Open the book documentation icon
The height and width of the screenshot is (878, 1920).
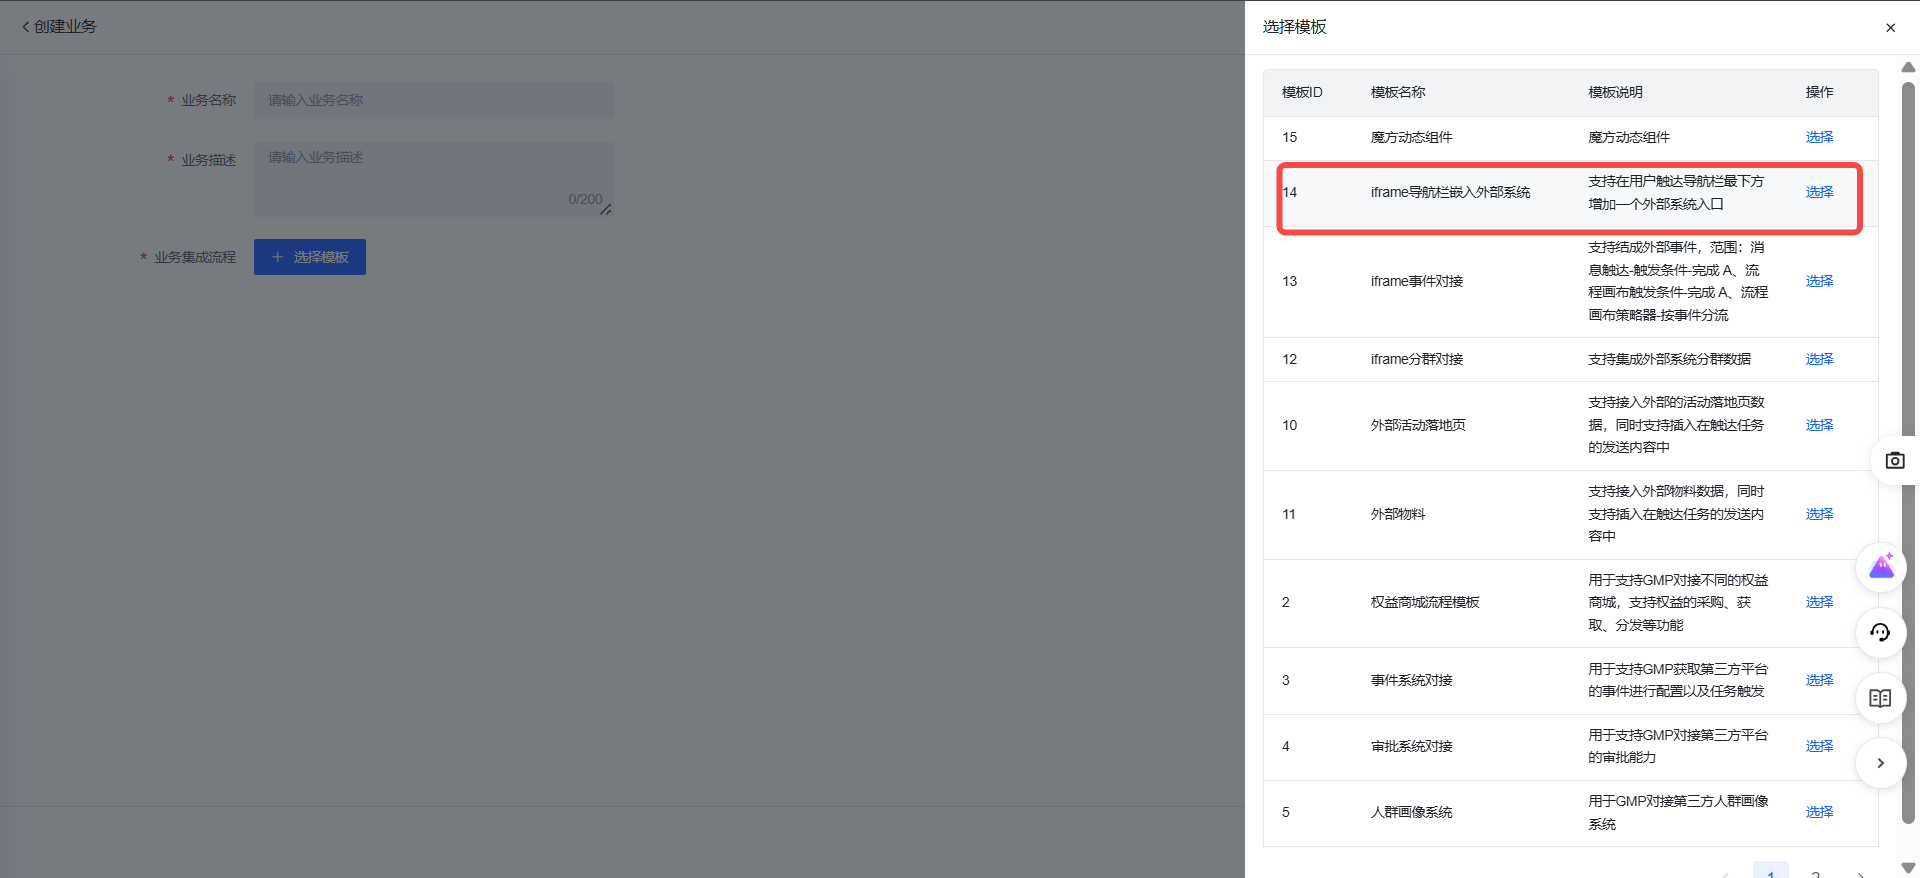(x=1880, y=698)
